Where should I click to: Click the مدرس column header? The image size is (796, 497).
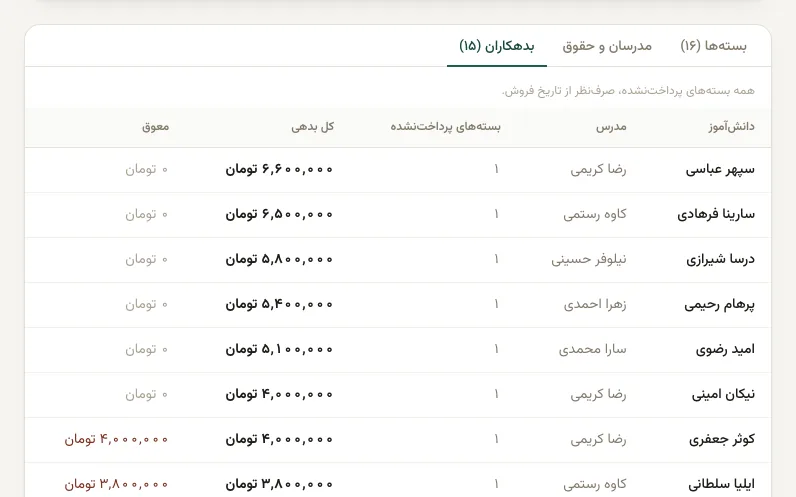pyautogui.click(x=611, y=127)
